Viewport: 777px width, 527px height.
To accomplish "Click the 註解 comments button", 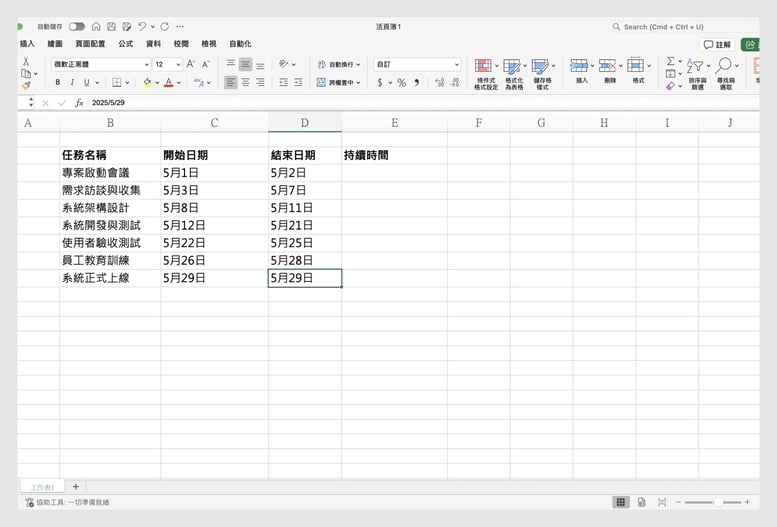I will [718, 45].
